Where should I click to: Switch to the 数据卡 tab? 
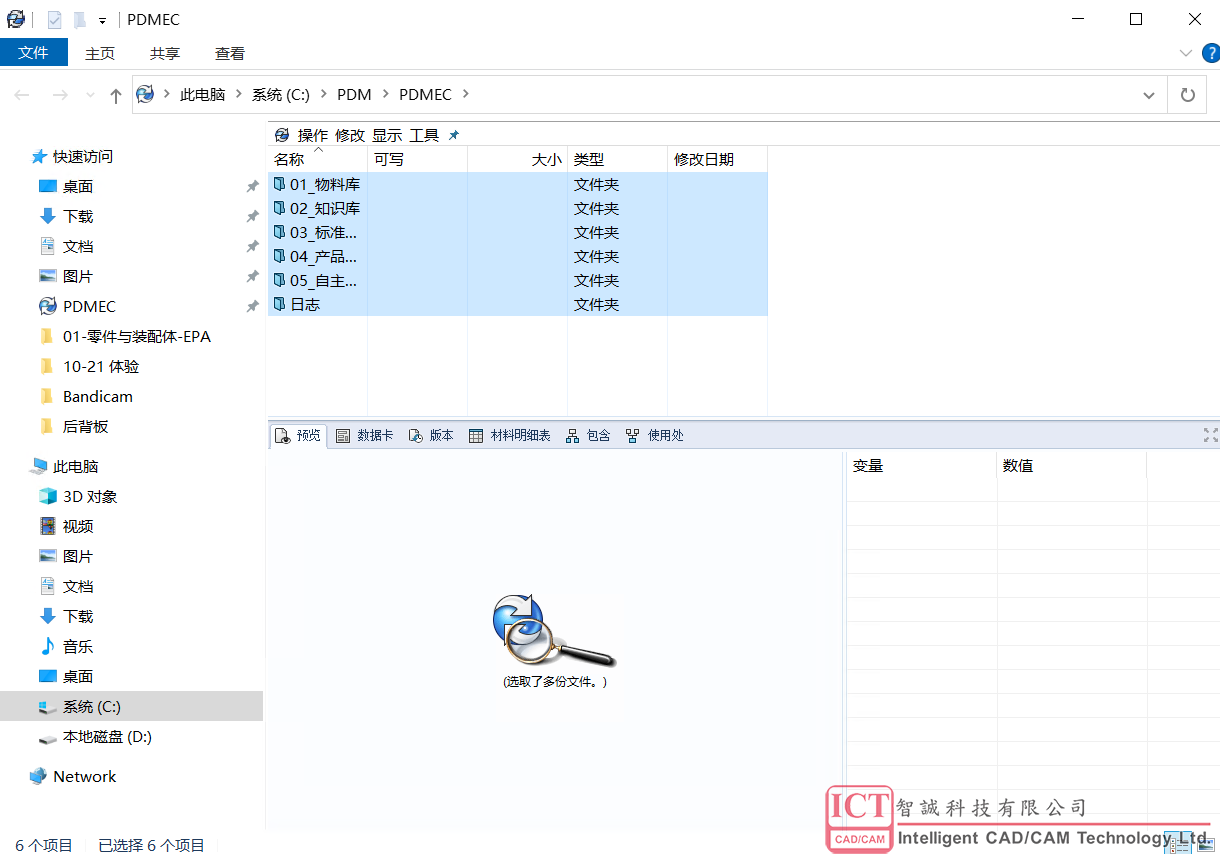(365, 436)
